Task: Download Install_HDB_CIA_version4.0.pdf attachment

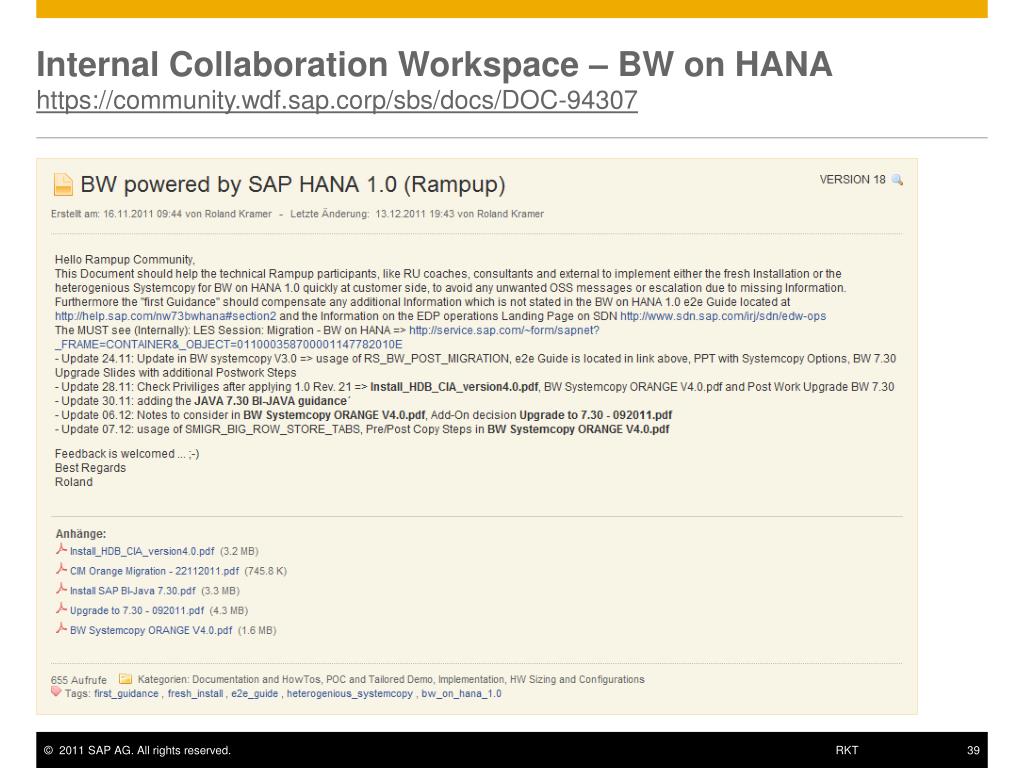Action: (x=142, y=551)
